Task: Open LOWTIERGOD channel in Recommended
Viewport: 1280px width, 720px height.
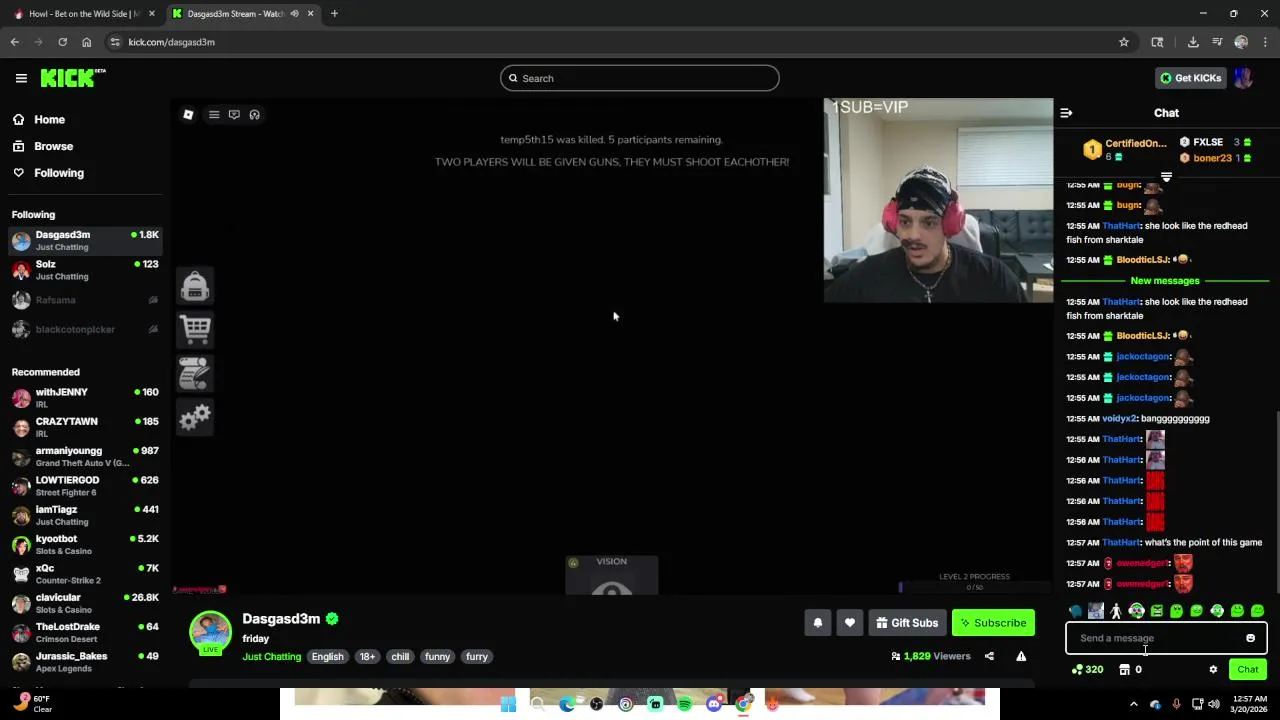Action: pyautogui.click(x=85, y=486)
